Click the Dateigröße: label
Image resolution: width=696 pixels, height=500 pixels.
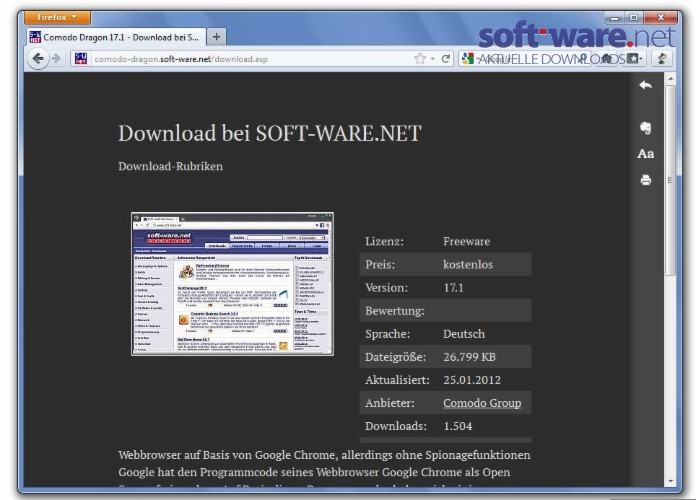point(395,357)
